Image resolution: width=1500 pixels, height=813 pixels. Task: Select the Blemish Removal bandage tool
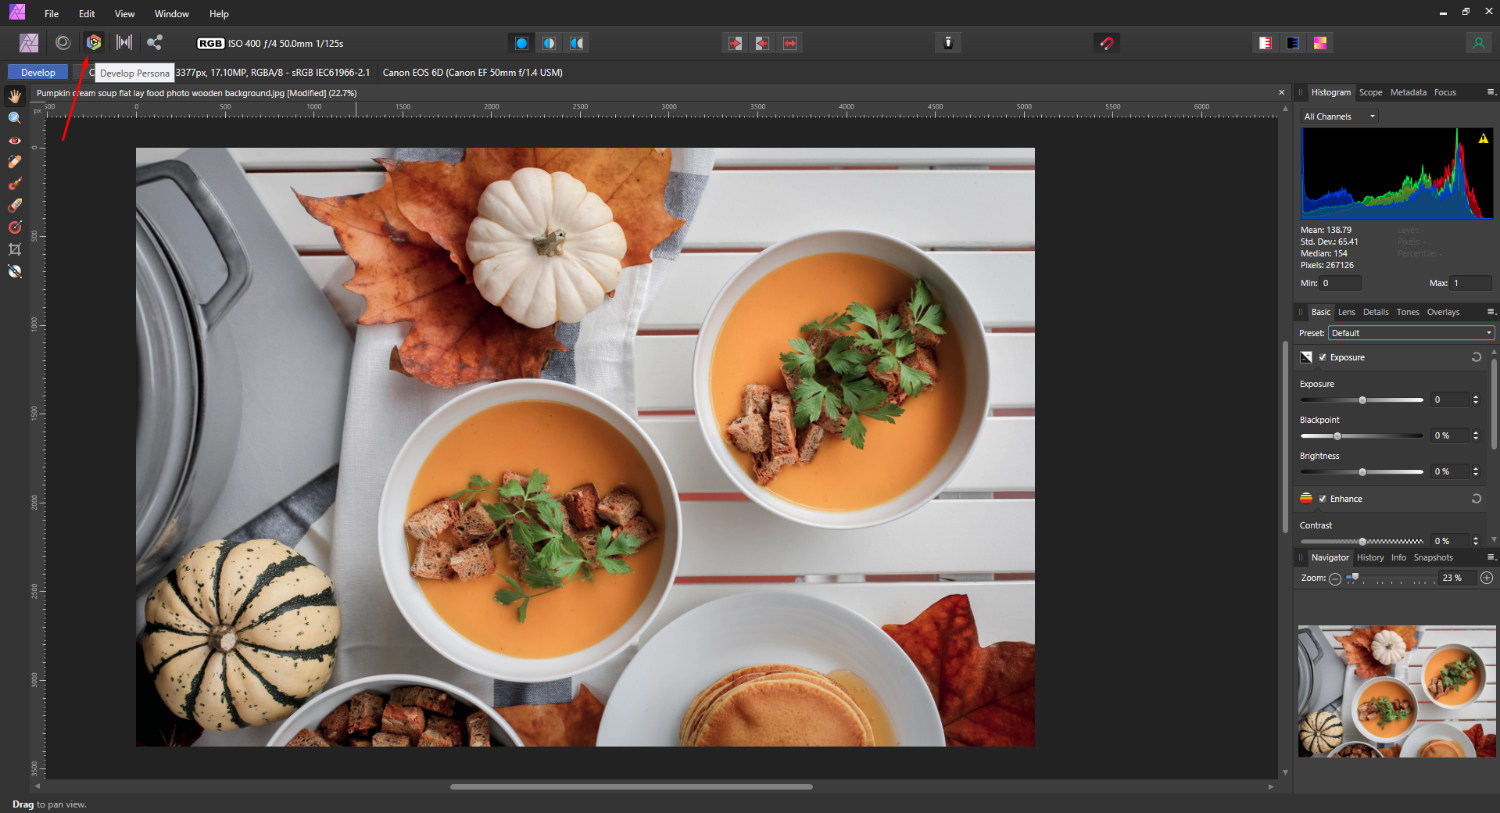click(x=15, y=162)
